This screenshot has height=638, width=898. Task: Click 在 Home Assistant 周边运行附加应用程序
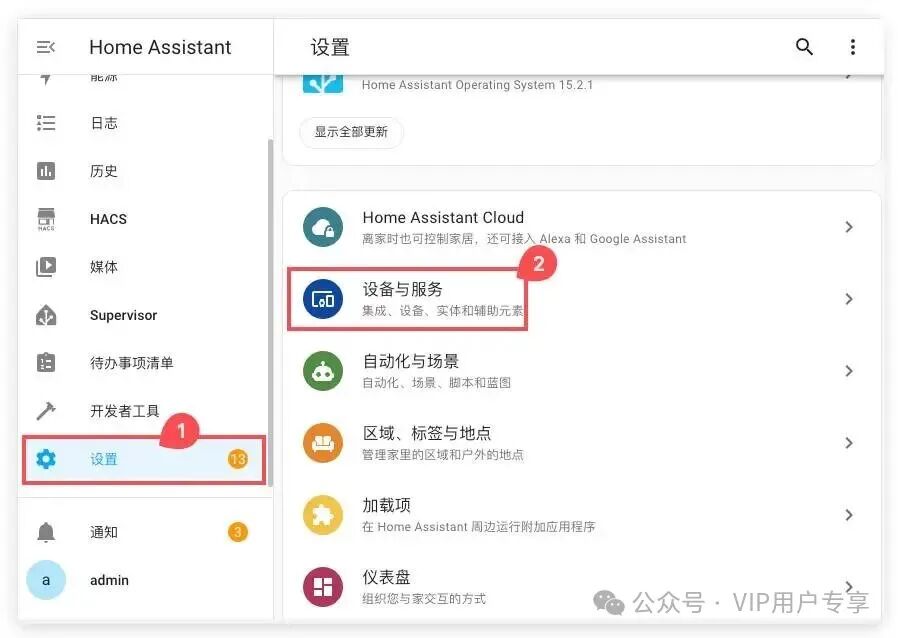pos(478,527)
